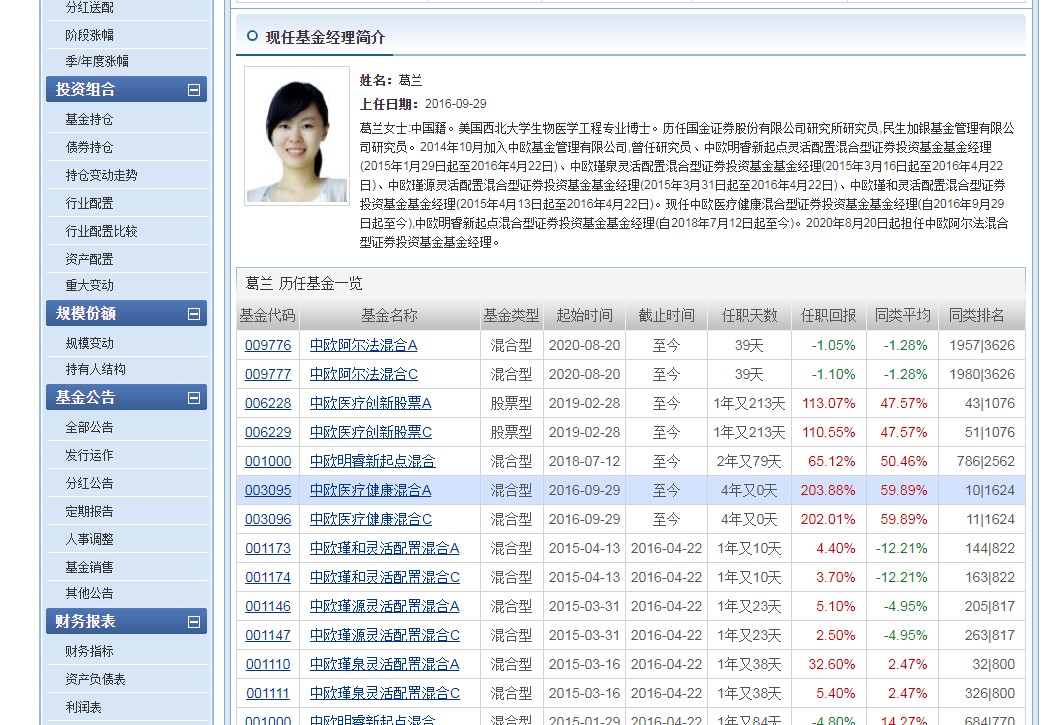Open fund code 009776
Viewport: 1047px width, 725px height.
click(268, 346)
